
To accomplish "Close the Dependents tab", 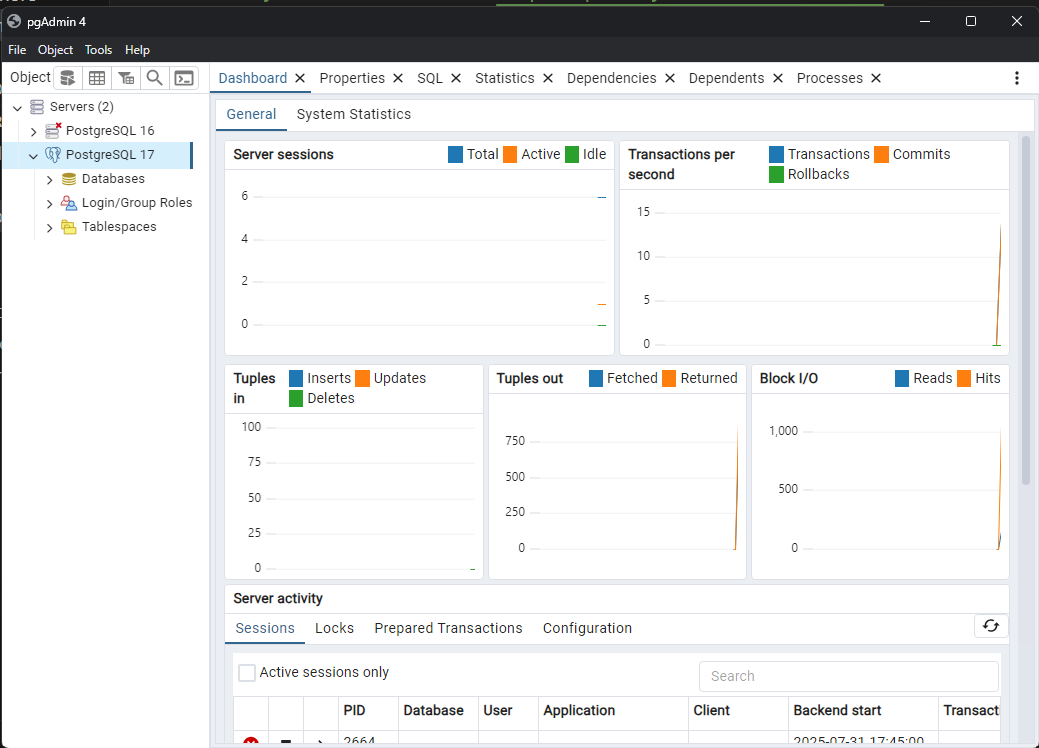I will [778, 78].
